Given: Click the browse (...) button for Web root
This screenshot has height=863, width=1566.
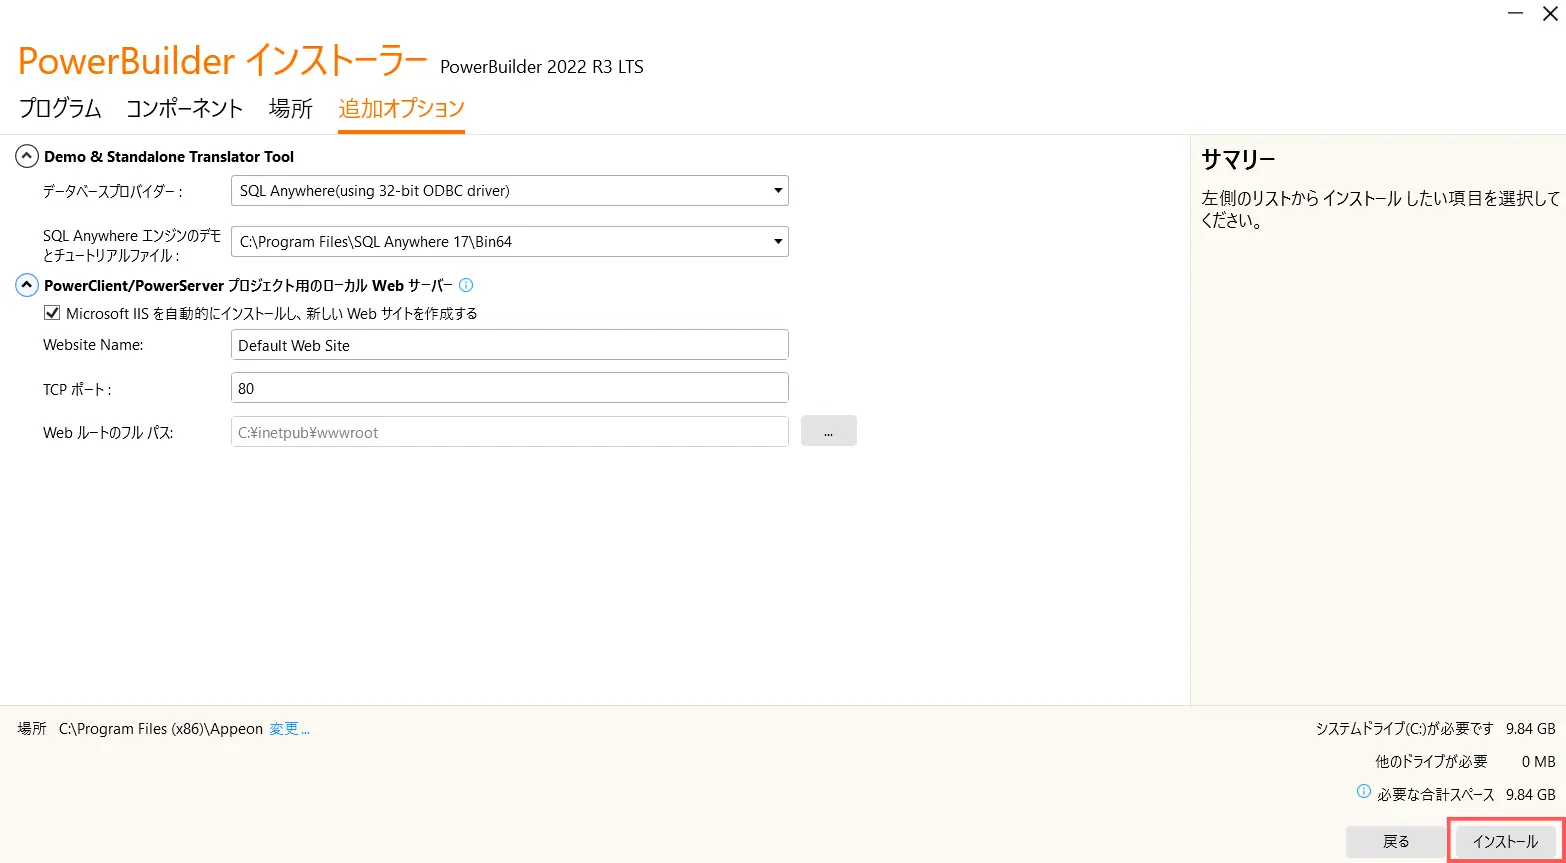Looking at the screenshot, I should click(x=828, y=431).
